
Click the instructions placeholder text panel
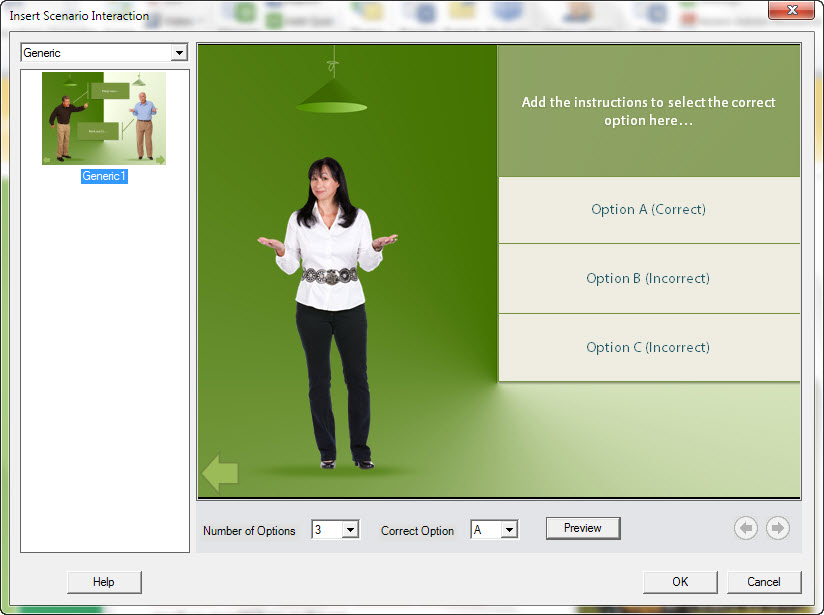click(648, 110)
